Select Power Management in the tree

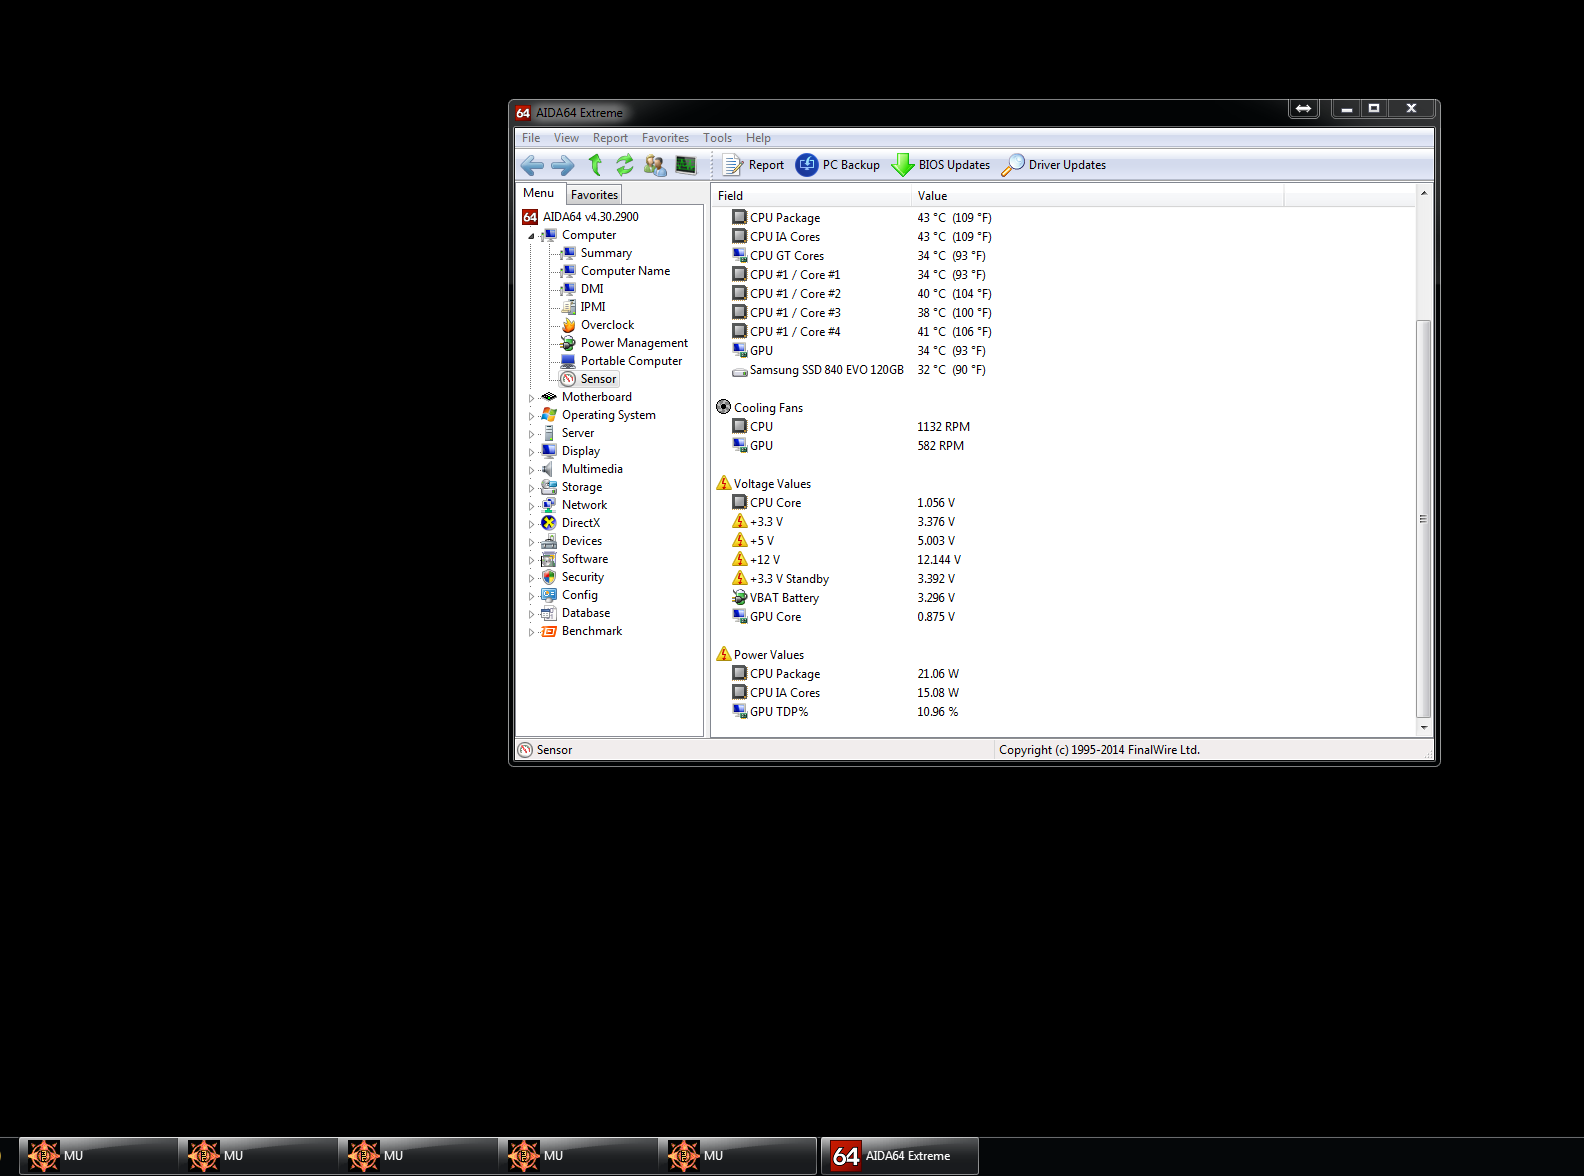point(634,343)
